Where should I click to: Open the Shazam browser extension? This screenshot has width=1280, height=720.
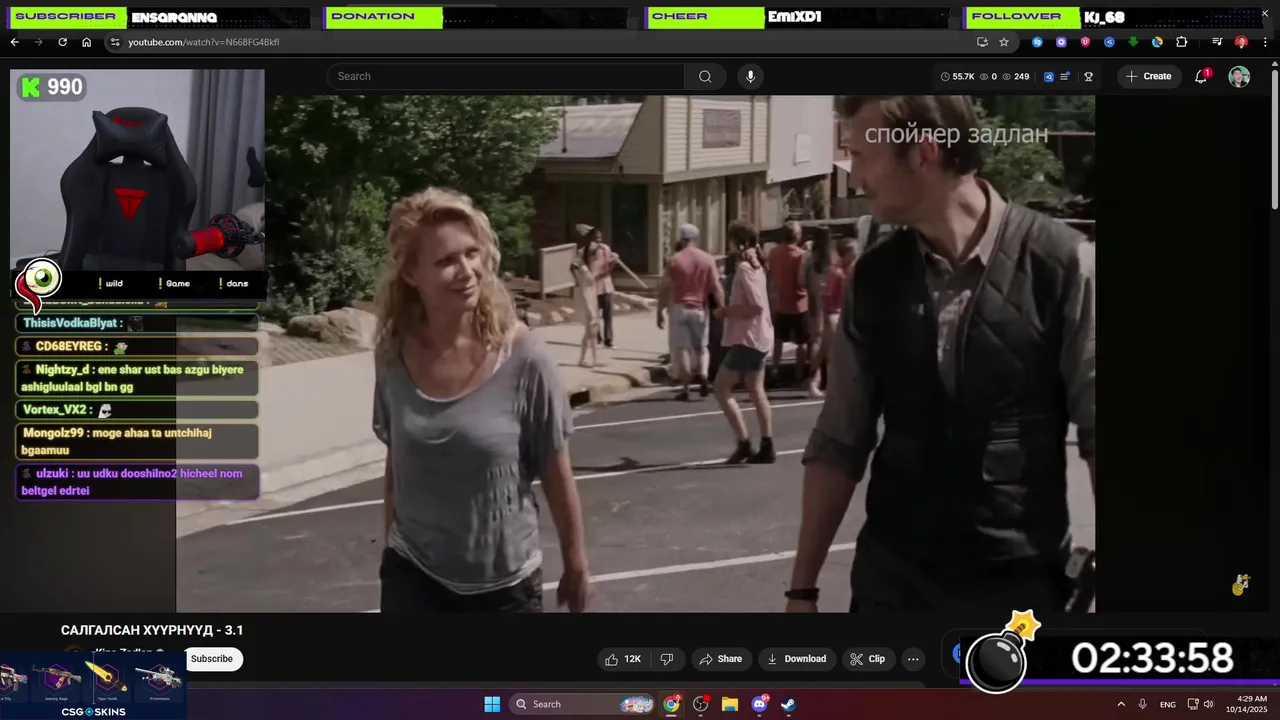pos(1037,42)
